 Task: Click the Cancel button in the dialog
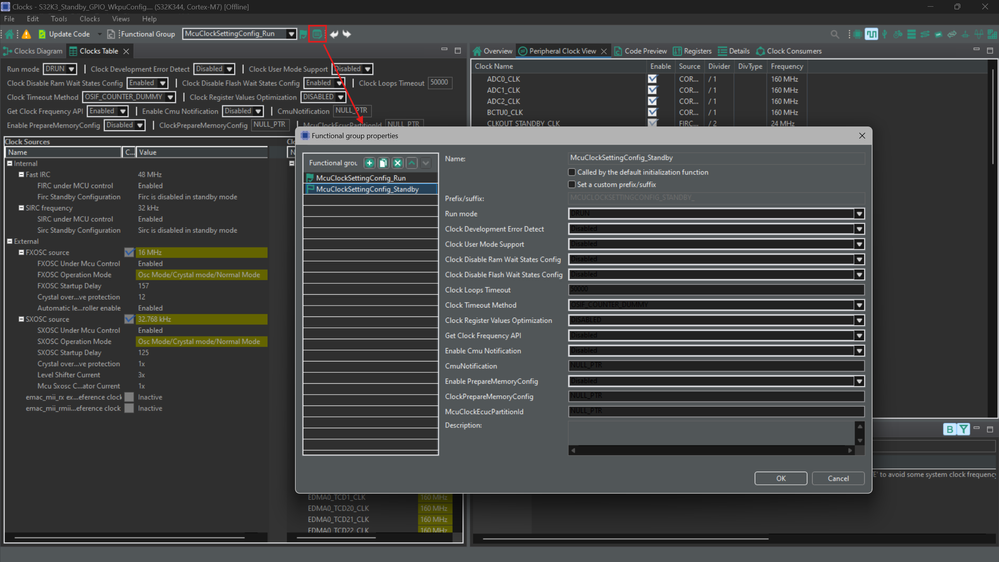838,478
